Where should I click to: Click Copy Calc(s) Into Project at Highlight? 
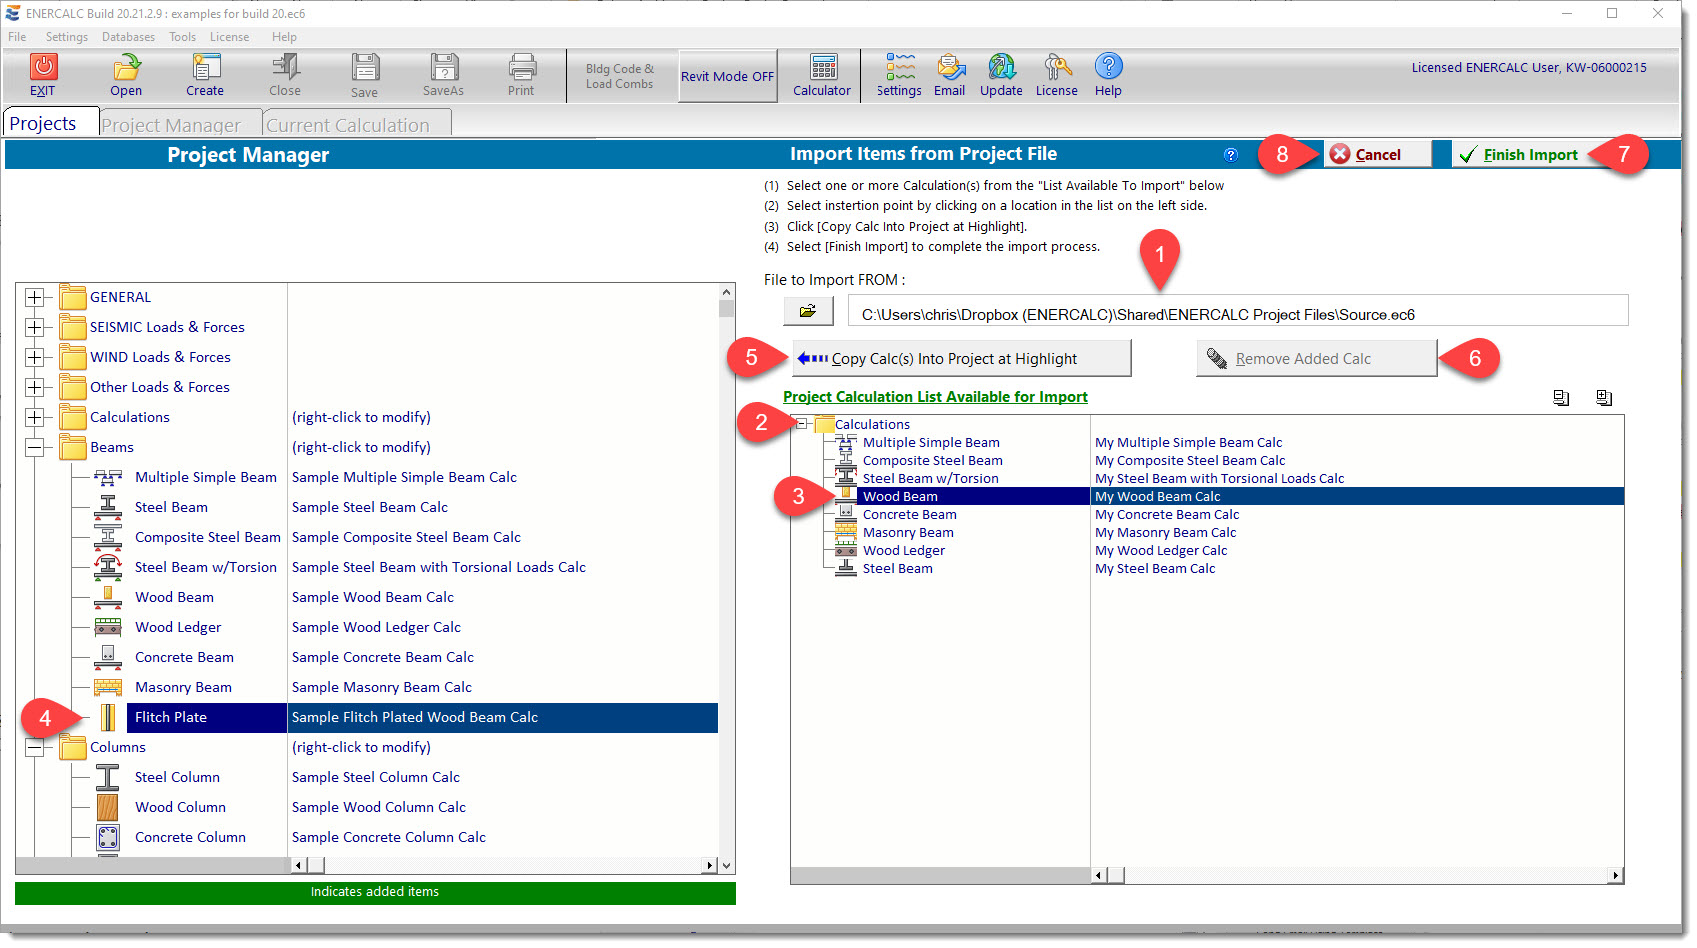coord(961,359)
